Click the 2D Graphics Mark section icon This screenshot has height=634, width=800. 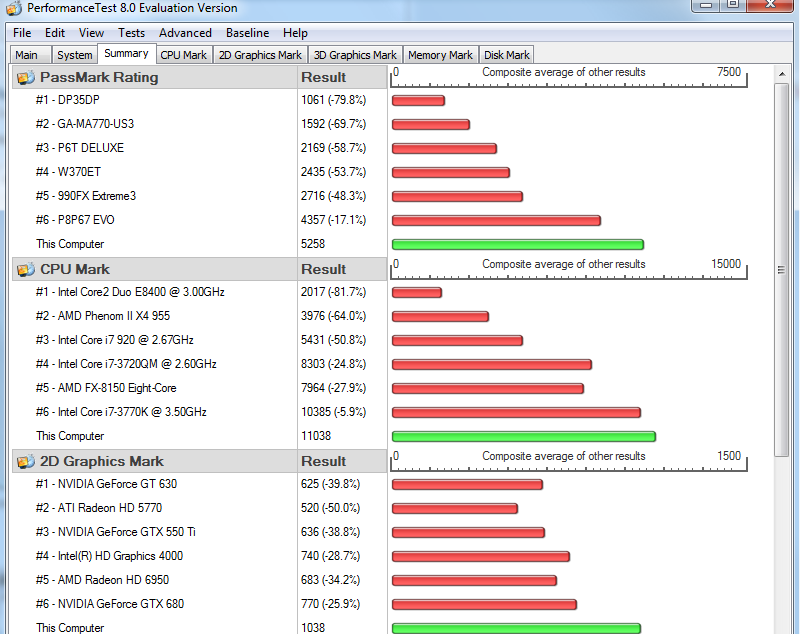(26, 462)
